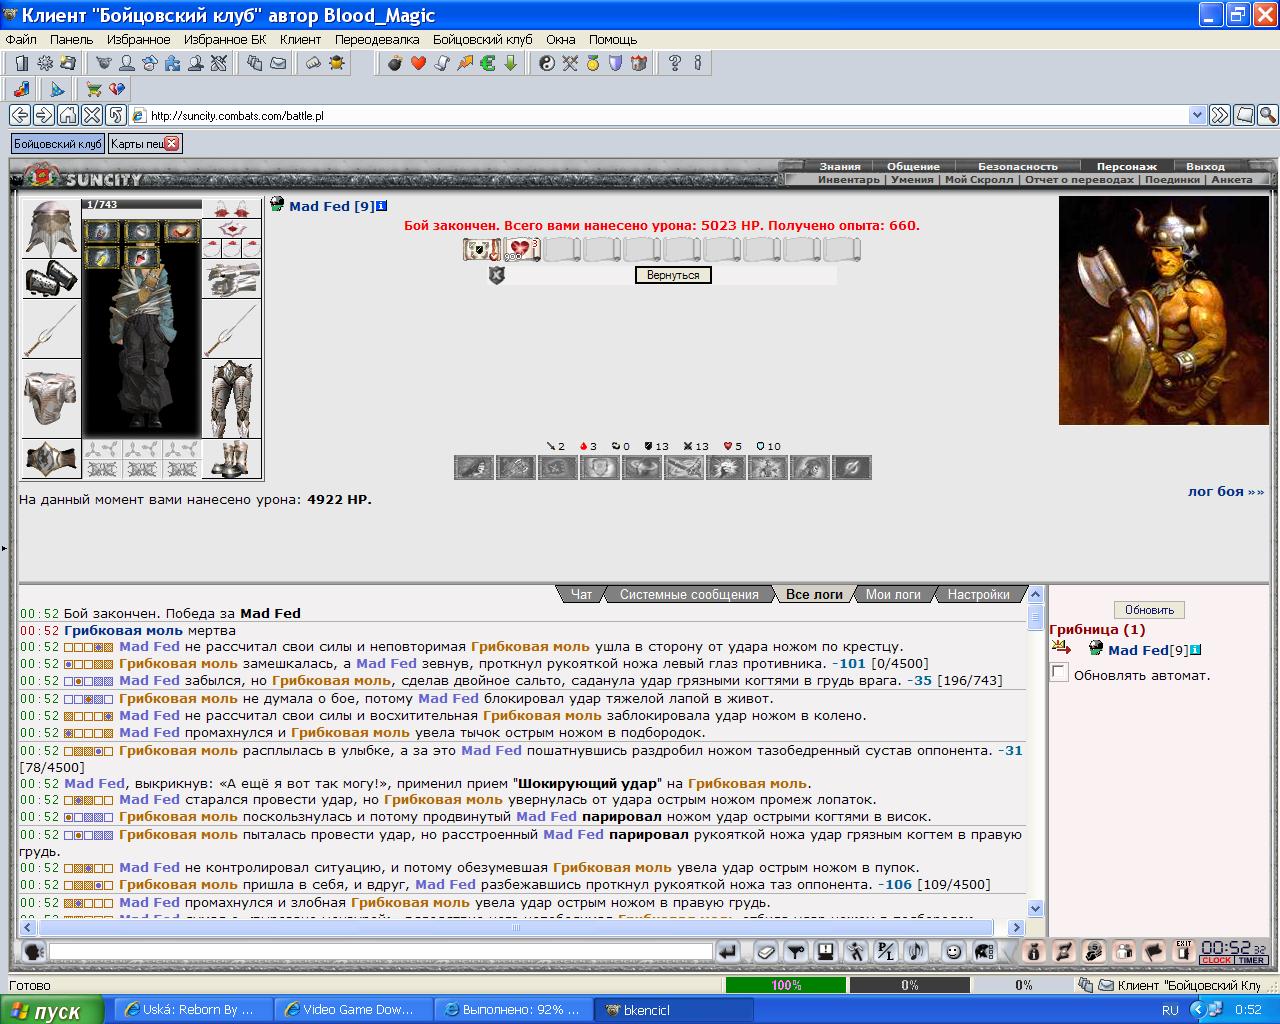Click the Обновить button
Viewport: 1280px width, 1024px height.
pos(1149,610)
